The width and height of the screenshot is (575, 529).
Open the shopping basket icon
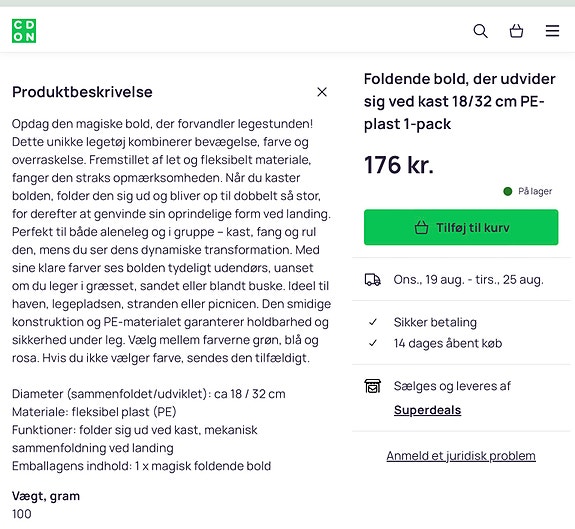516,31
